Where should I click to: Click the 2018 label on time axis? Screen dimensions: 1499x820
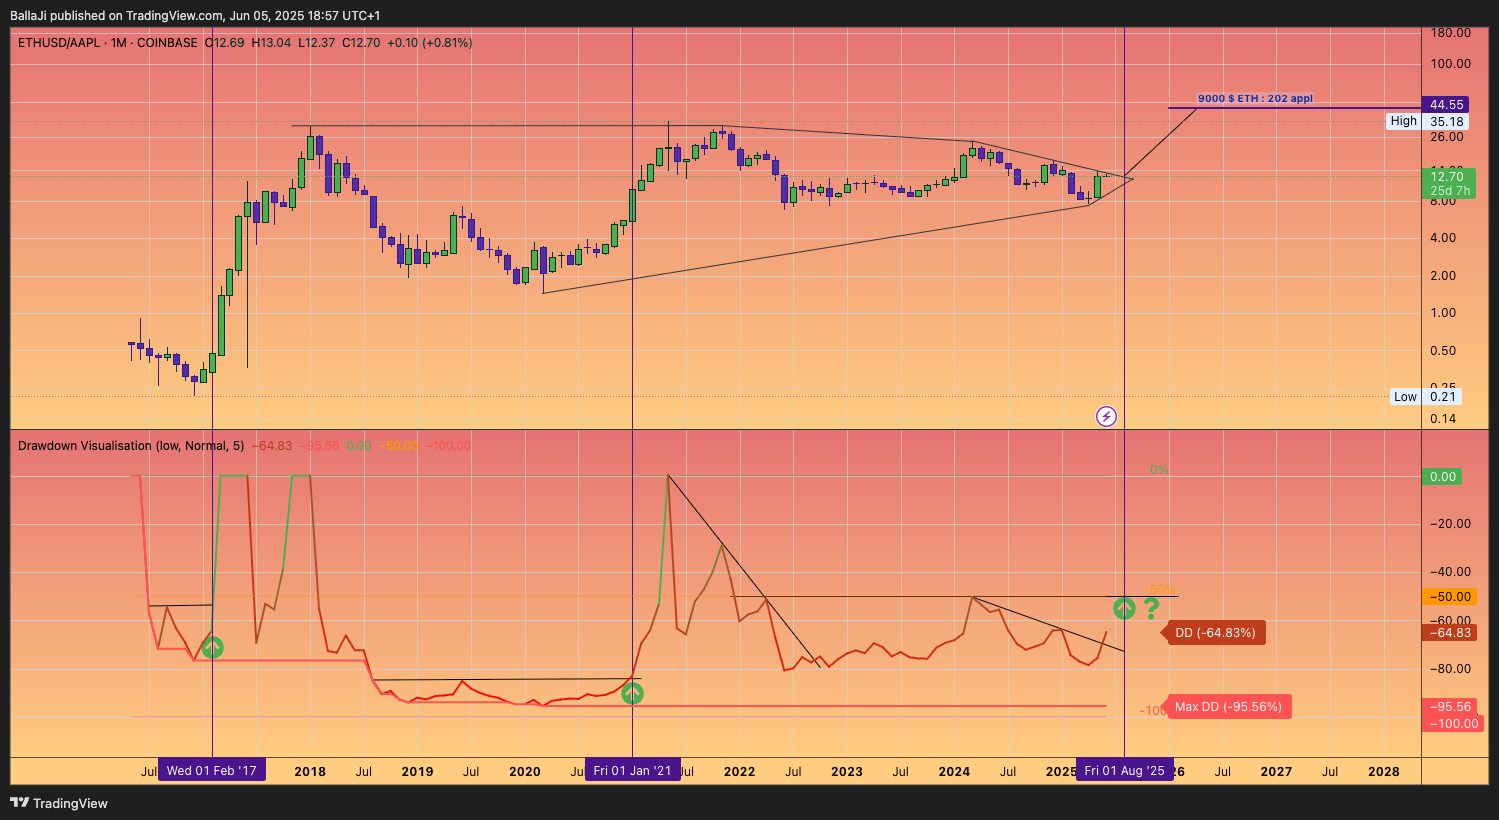(310, 772)
